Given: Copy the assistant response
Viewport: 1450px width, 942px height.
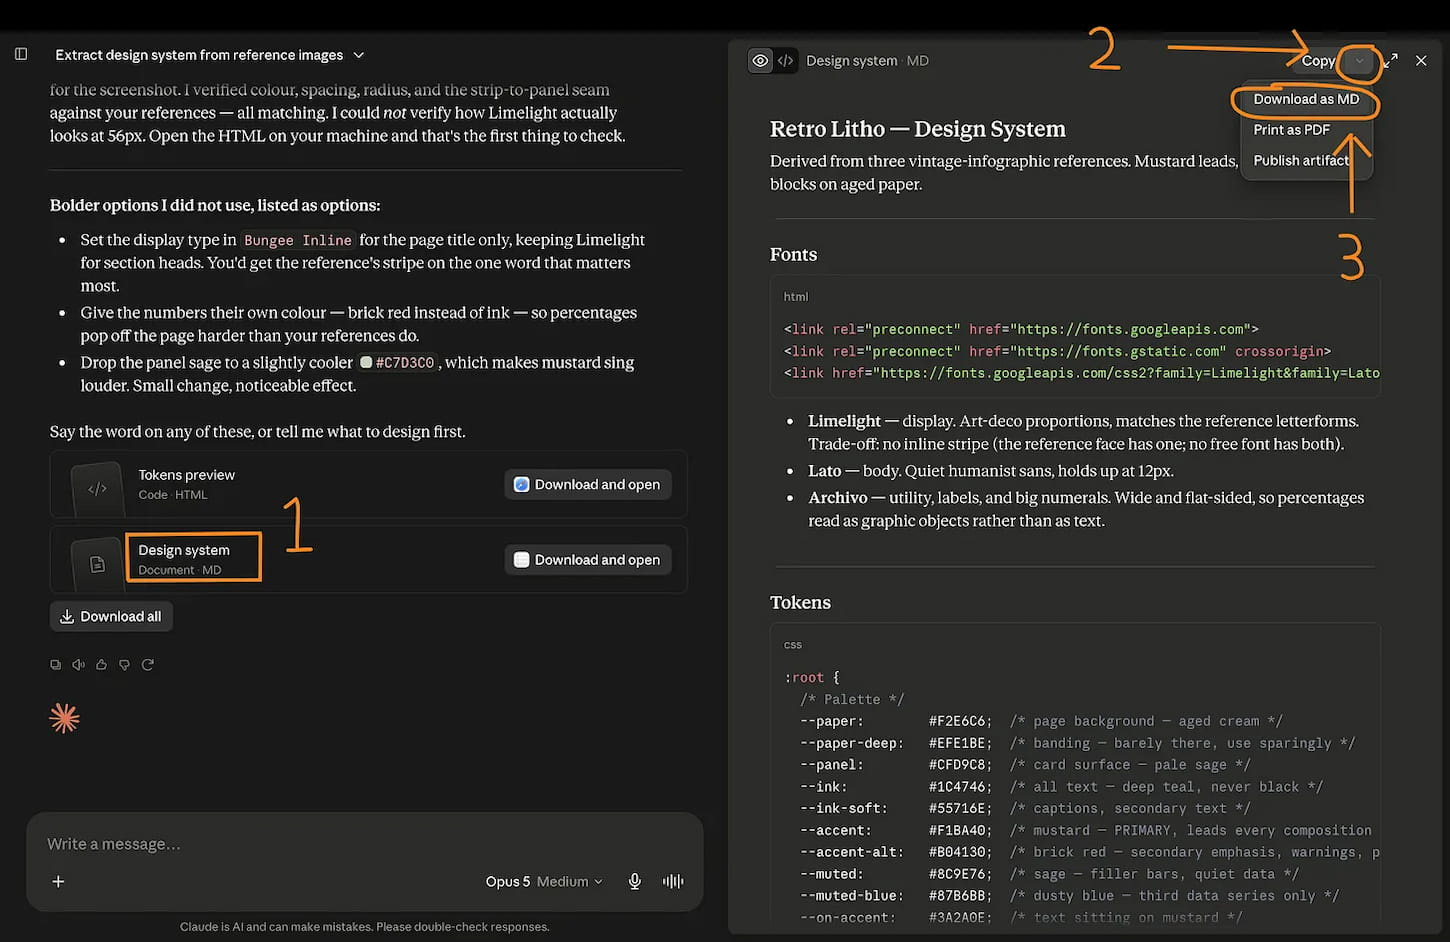Looking at the screenshot, I should click(56, 664).
